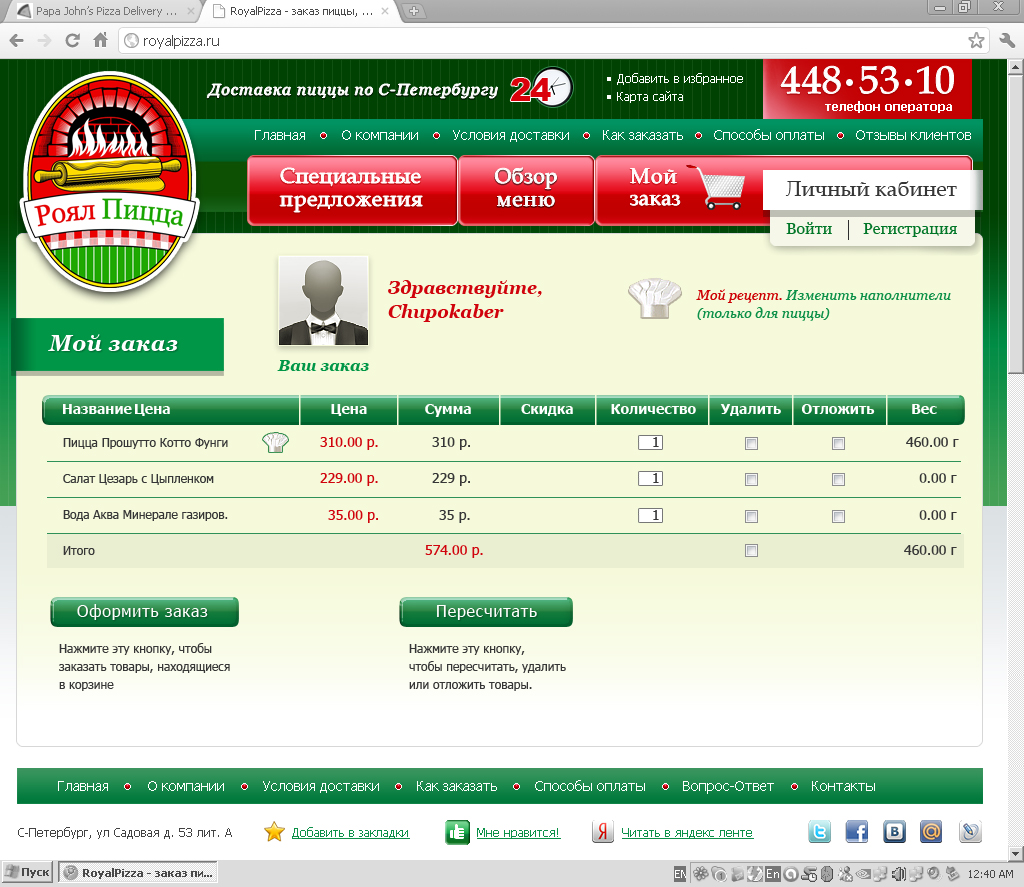Open Отзывы клиентов in top nav

[x=913, y=135]
